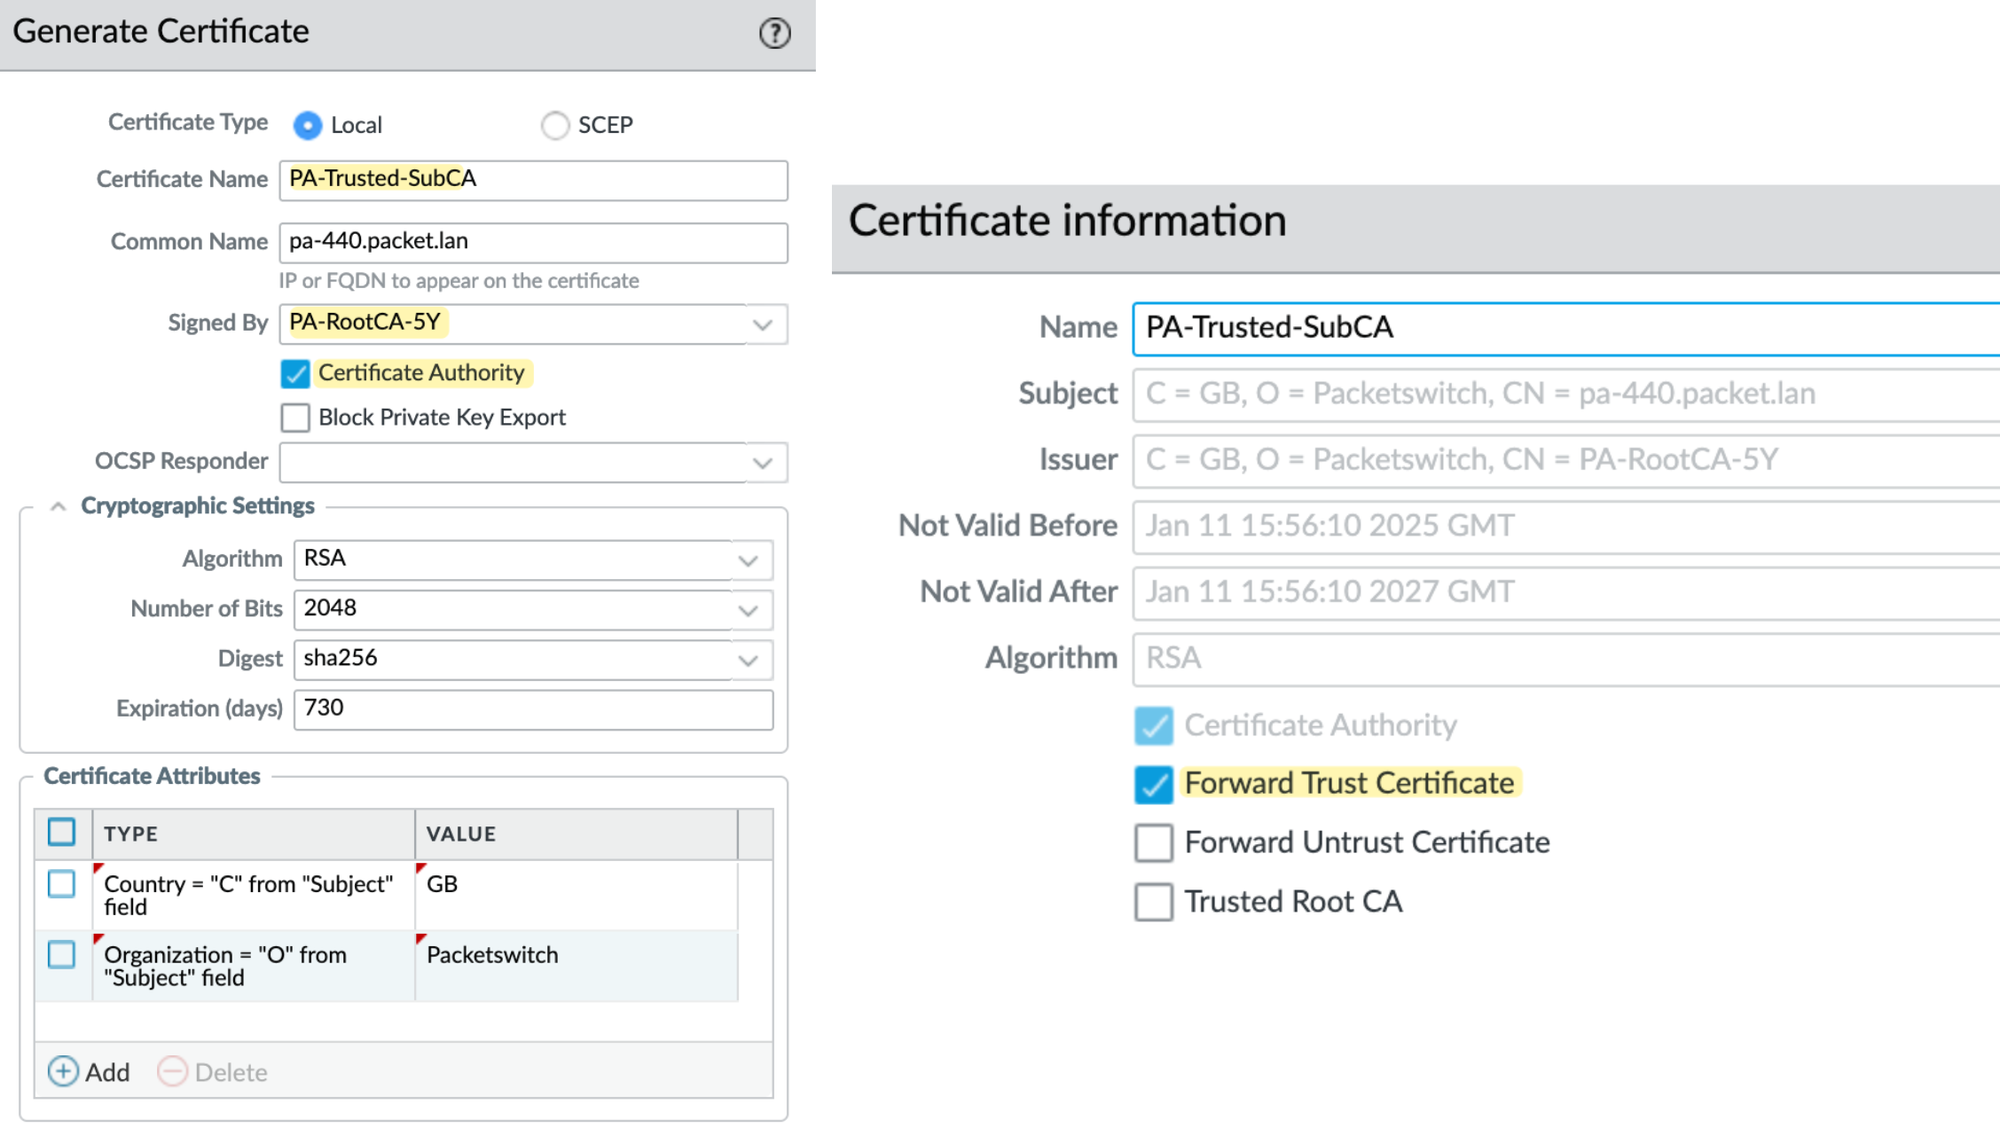Click the Add plus icon
Screen dimensions: 2000x1127
63,1072
